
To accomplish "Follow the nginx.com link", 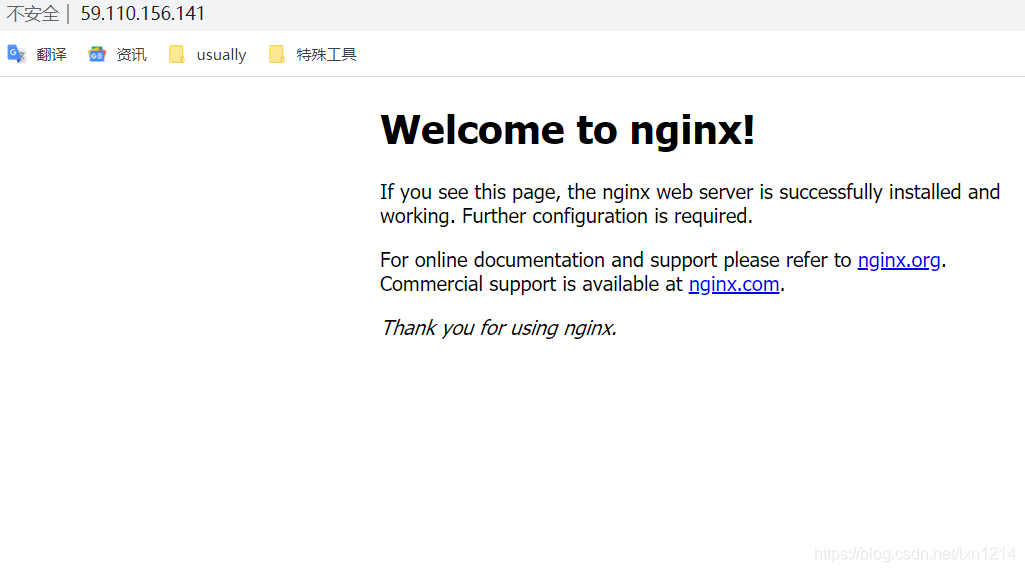I will click(733, 284).
